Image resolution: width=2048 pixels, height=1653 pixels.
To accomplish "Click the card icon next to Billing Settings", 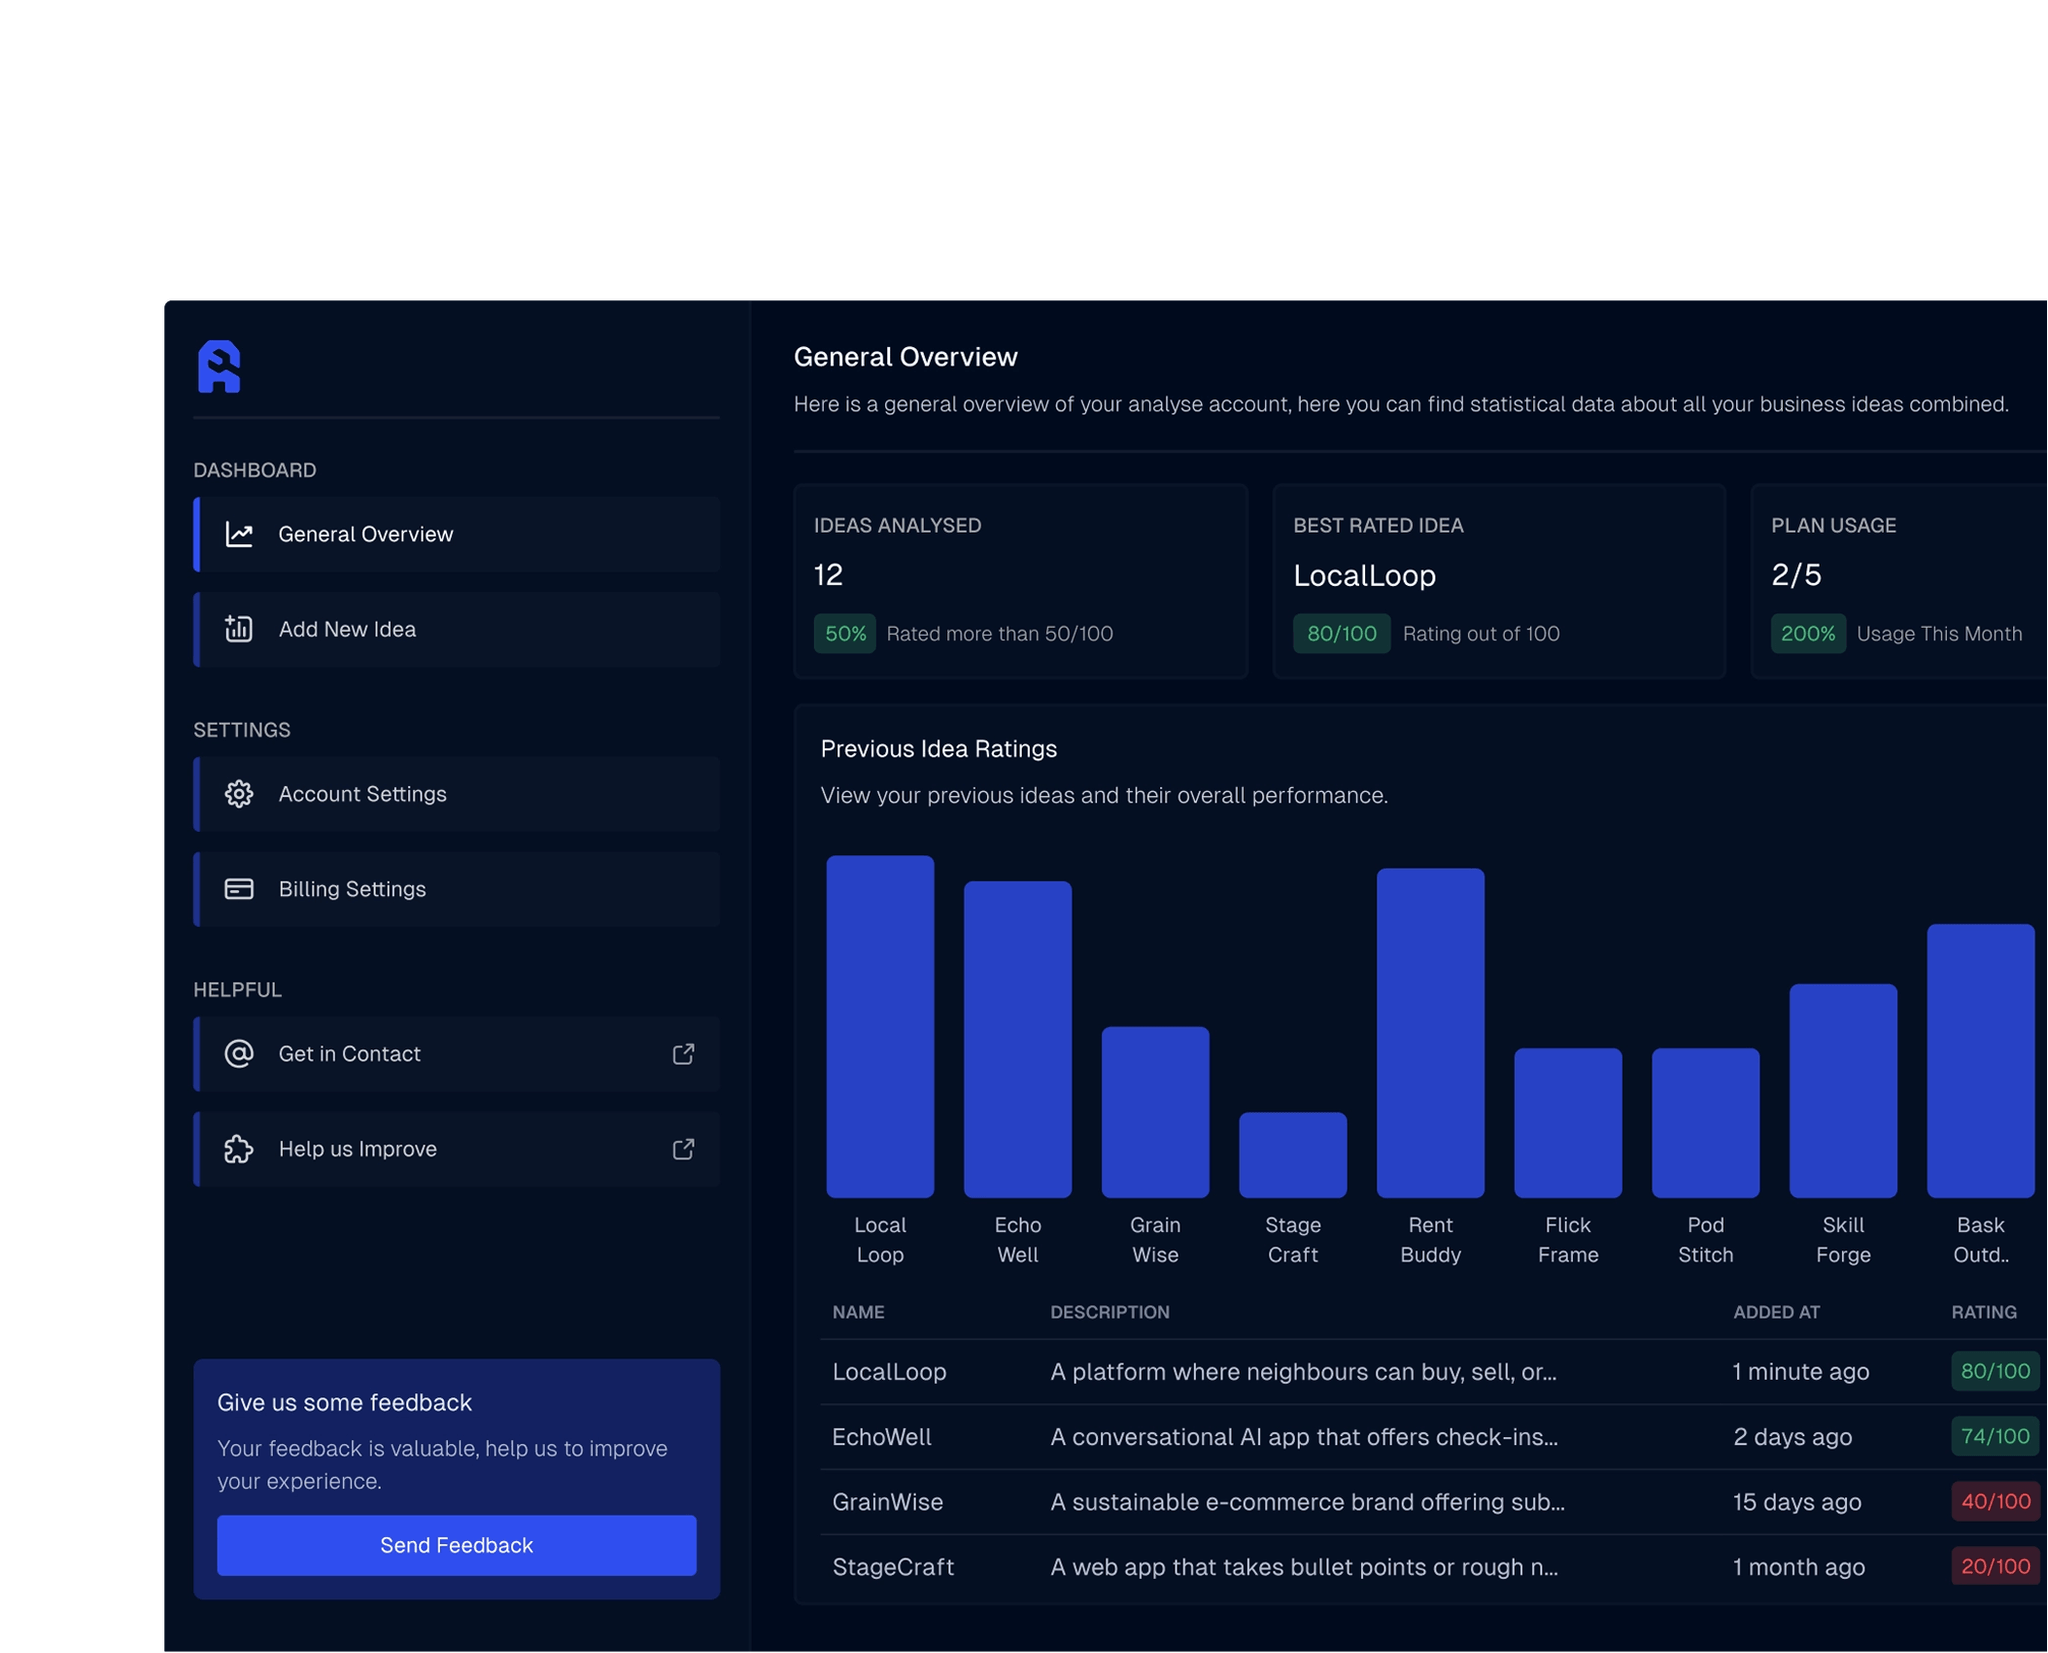I will point(239,888).
